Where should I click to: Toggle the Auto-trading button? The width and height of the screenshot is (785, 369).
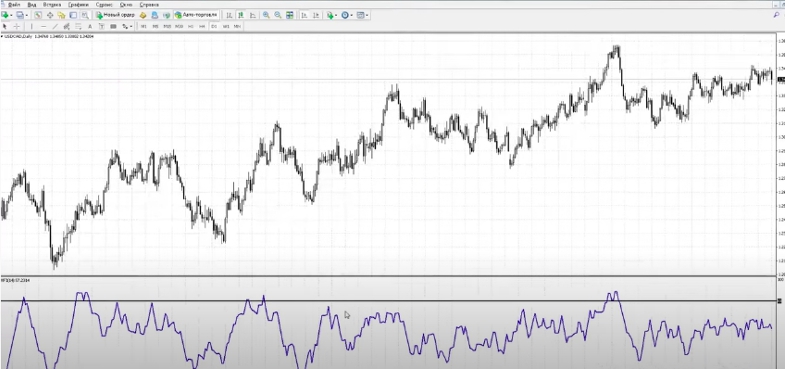click(196, 16)
